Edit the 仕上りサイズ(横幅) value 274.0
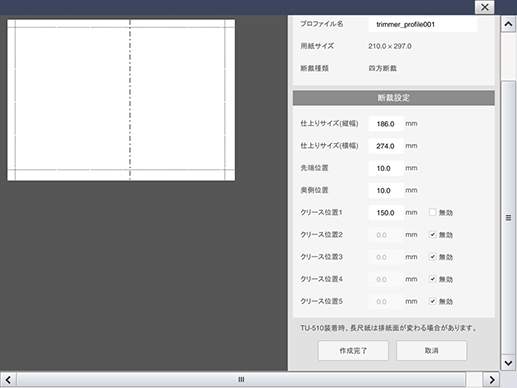 [x=386, y=146]
